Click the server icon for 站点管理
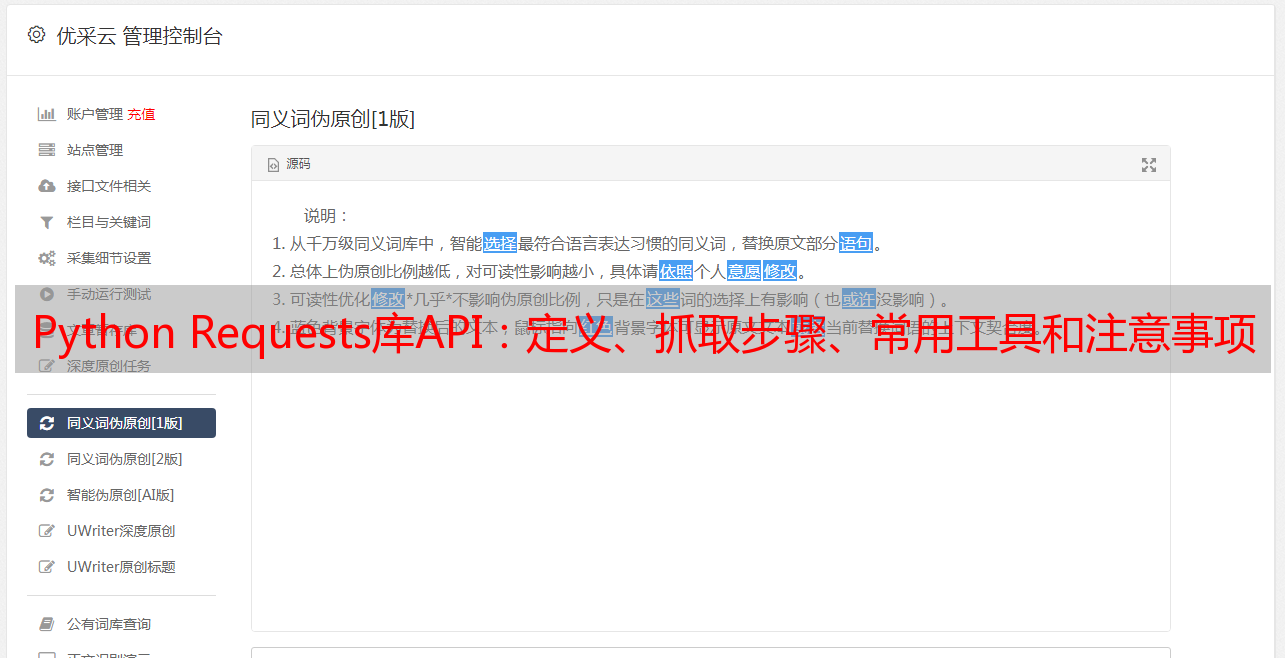This screenshot has width=1285, height=658. point(47,150)
